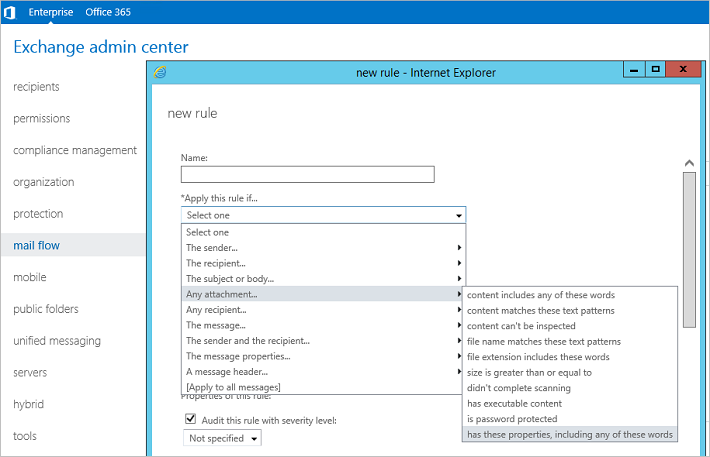Choose 'content includes any of these words'
Screen dimensions: 710x457
click(x=570, y=295)
